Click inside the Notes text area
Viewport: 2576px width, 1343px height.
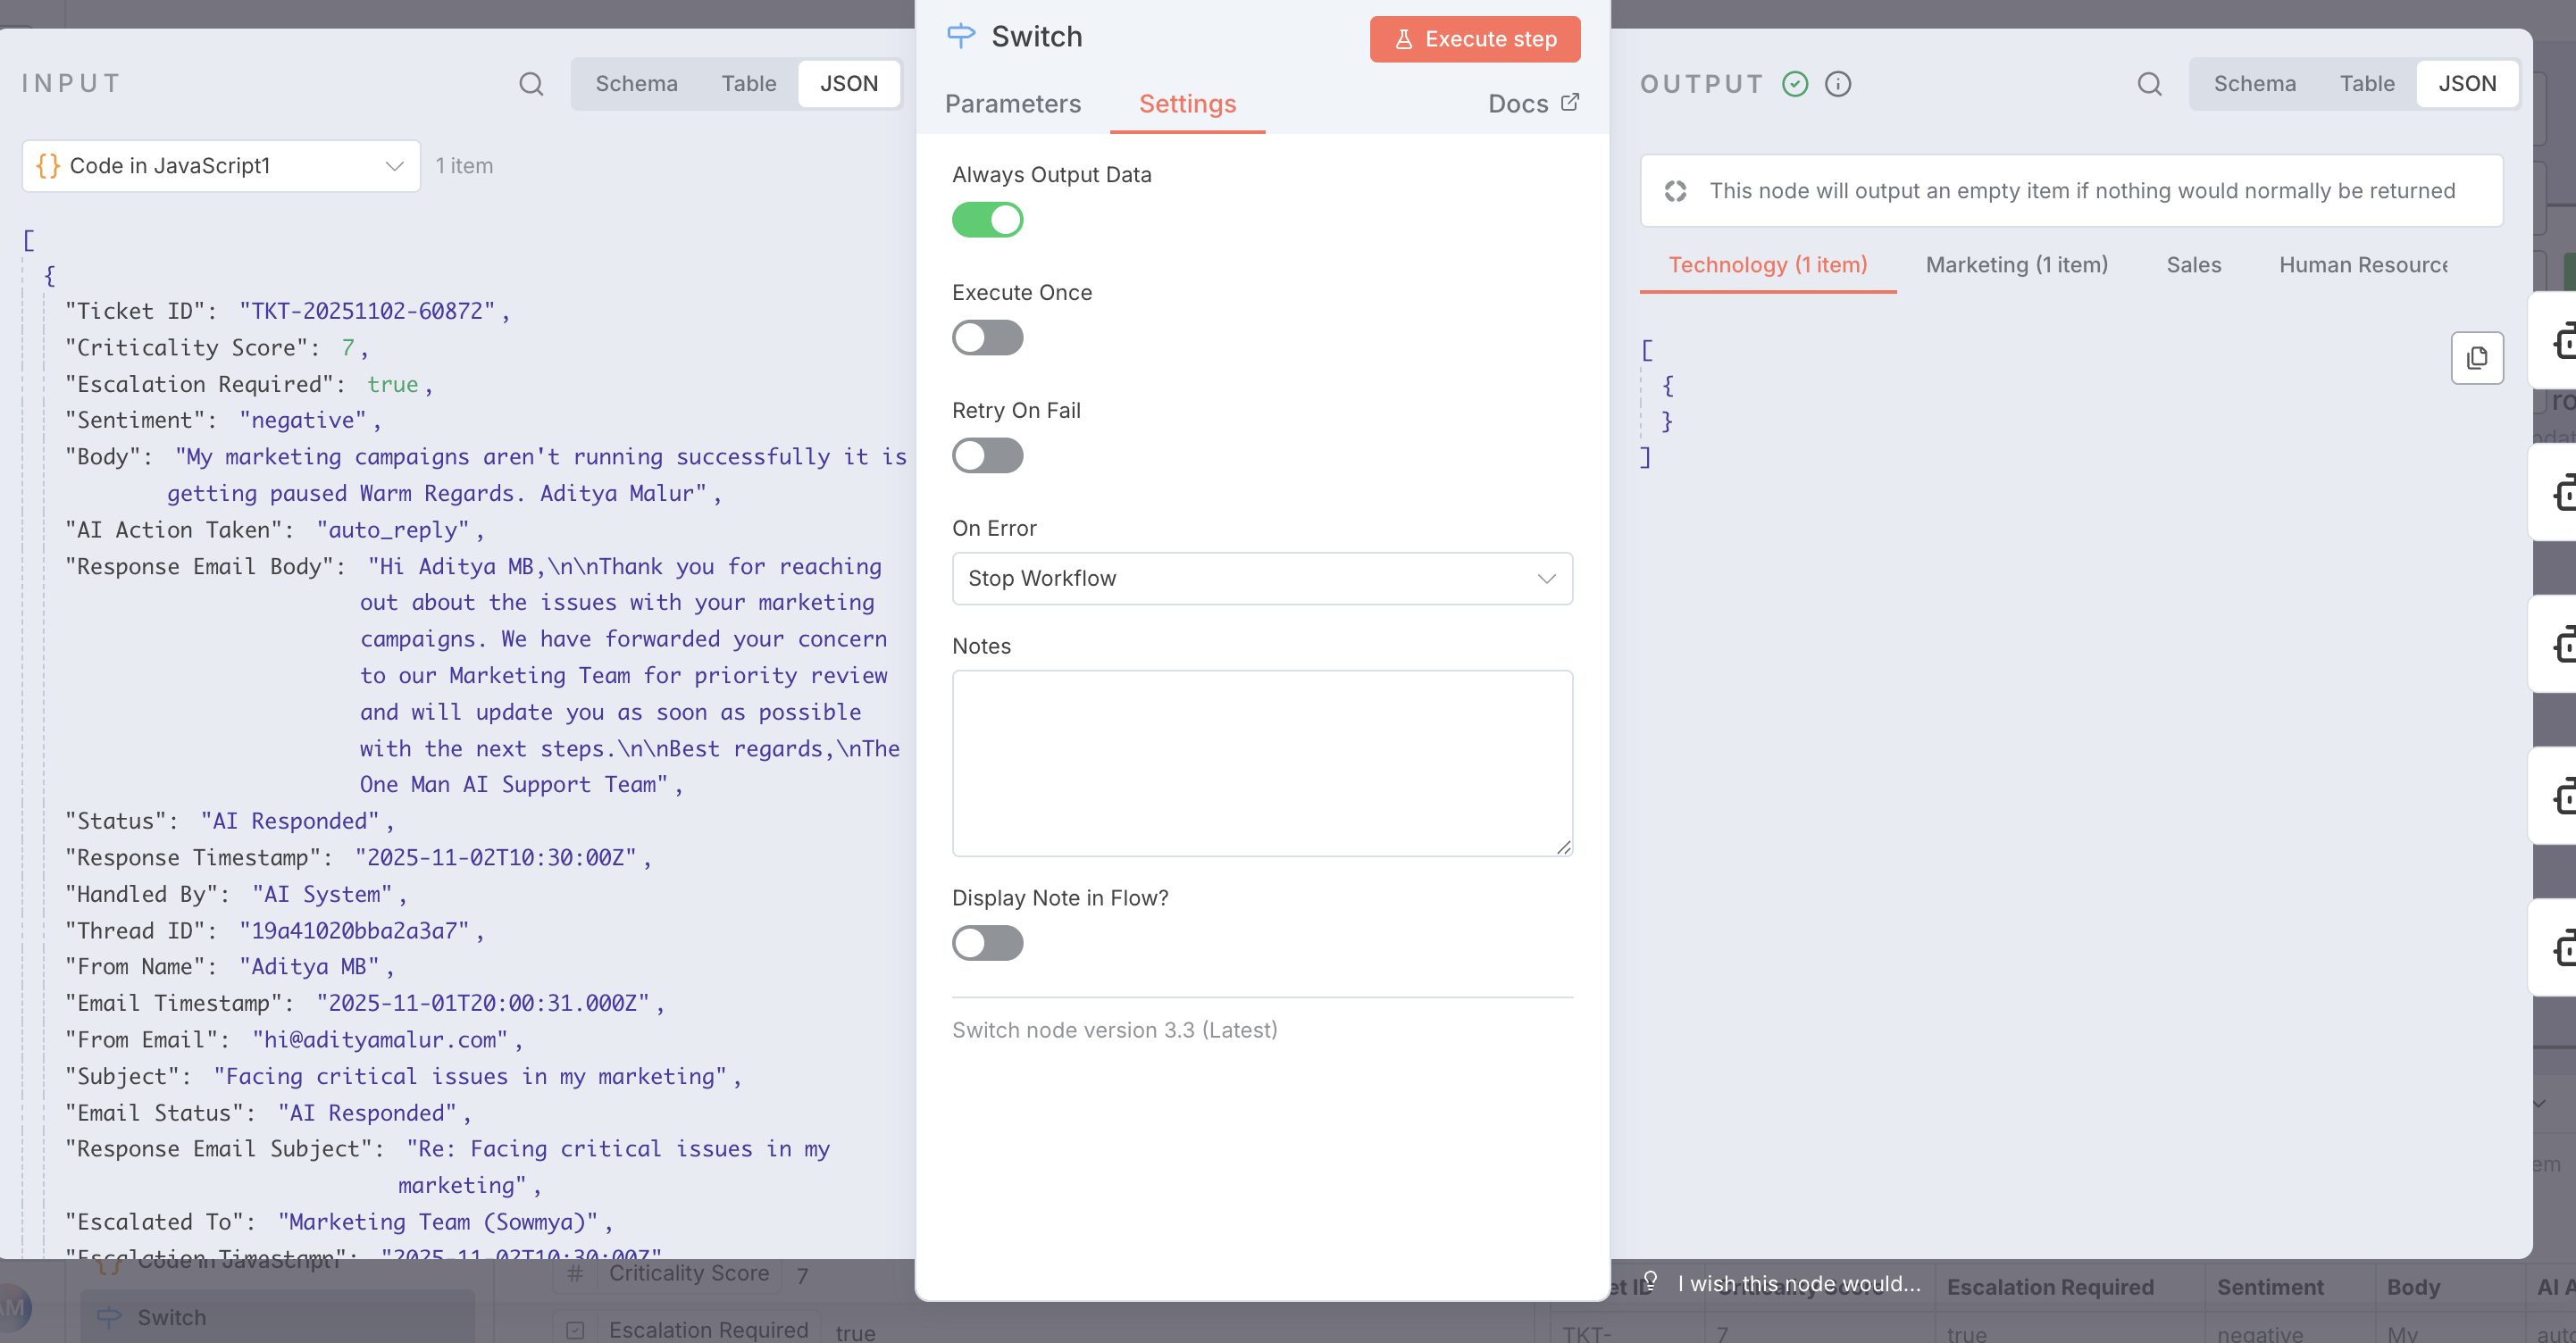(x=1262, y=763)
